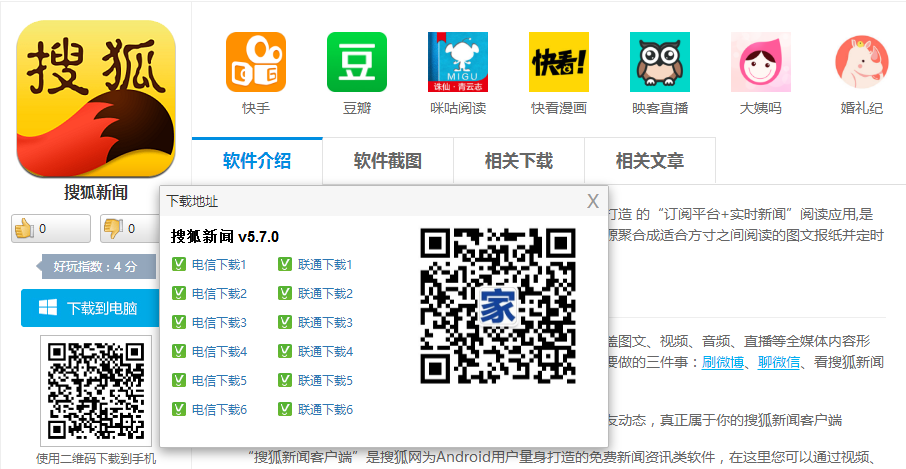Open the 咪咕阅读 app icon
The width and height of the screenshot is (906, 469).
coord(458,62)
